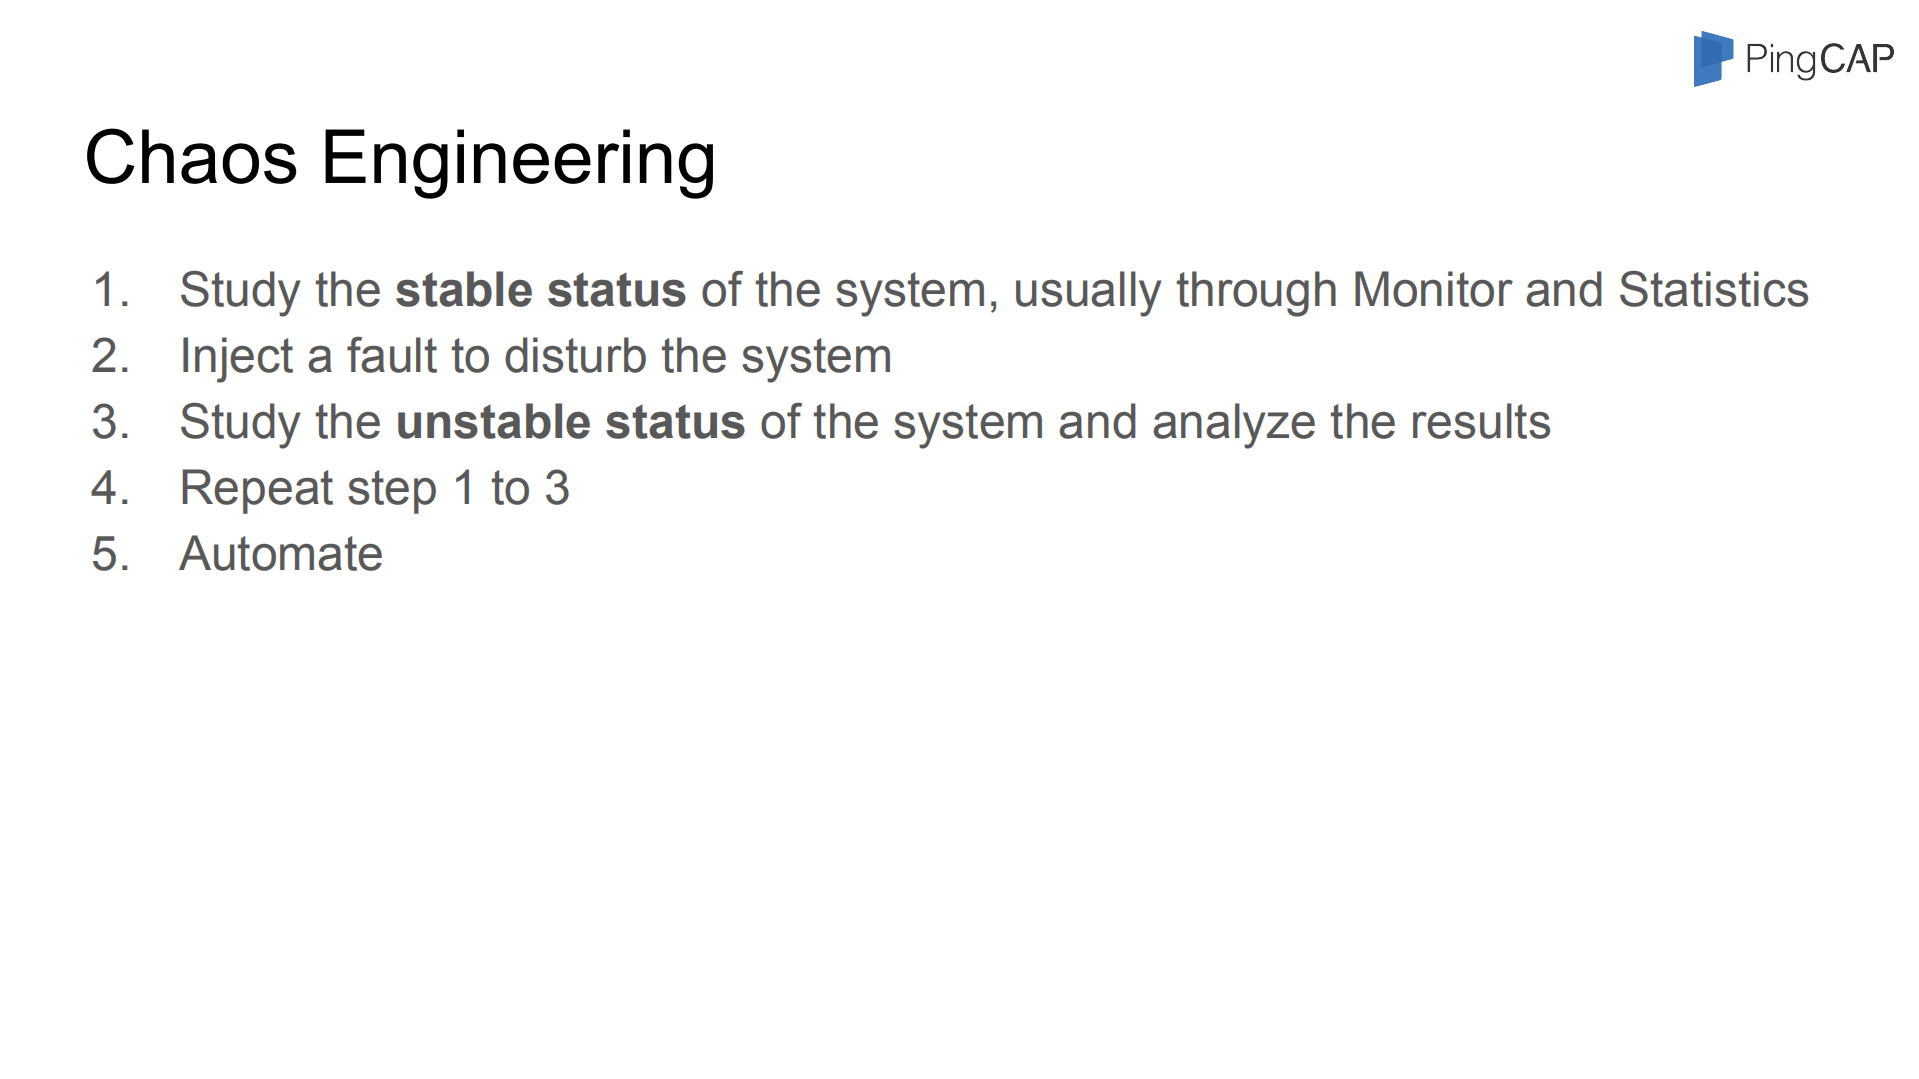Click the blue PingCAP logo icon
This screenshot has width=1919, height=1079.
point(1712,58)
